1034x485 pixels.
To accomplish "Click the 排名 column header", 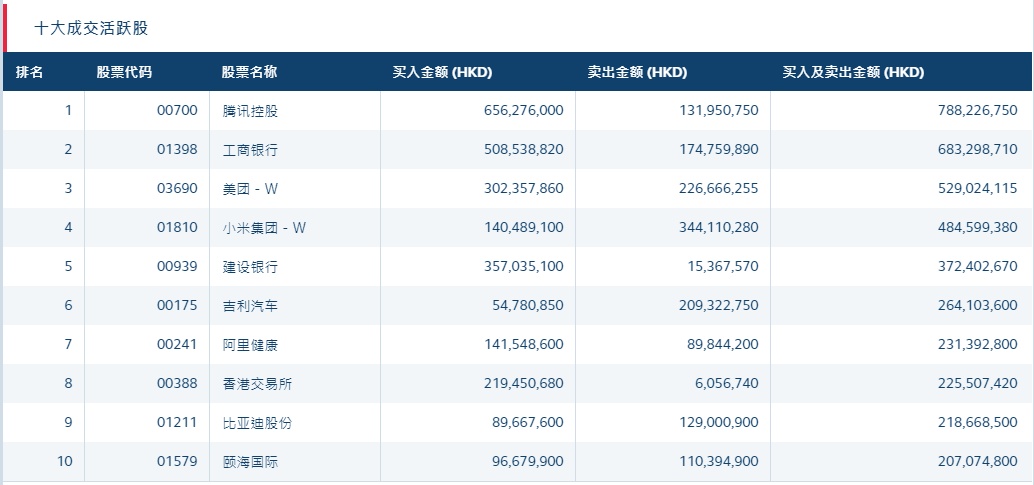I will pyautogui.click(x=30, y=72).
